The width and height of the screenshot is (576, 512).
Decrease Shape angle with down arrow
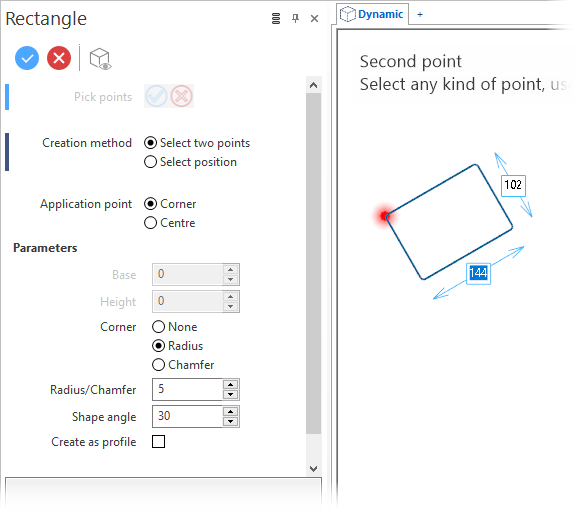click(x=231, y=422)
